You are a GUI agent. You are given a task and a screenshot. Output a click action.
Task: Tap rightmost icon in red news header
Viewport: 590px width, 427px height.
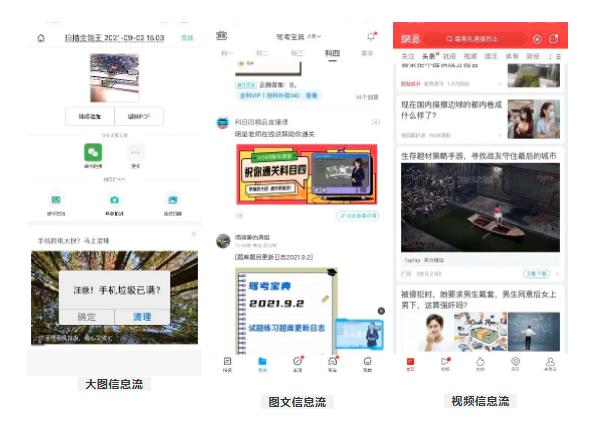click(x=554, y=39)
